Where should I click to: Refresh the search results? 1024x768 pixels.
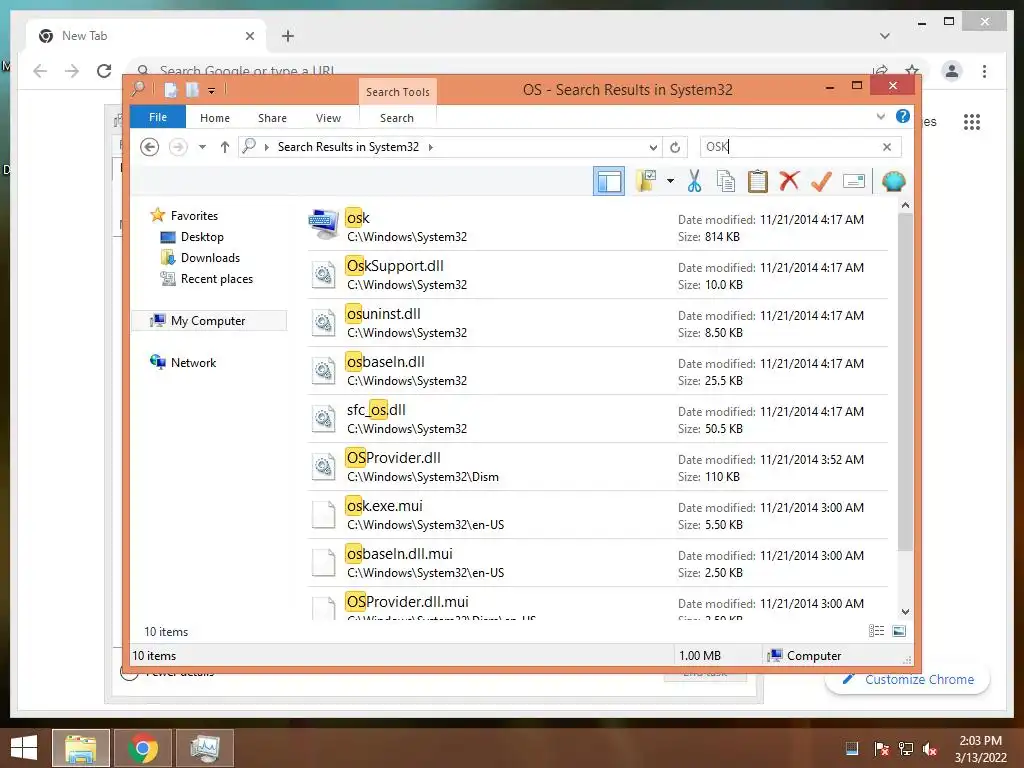coord(675,148)
